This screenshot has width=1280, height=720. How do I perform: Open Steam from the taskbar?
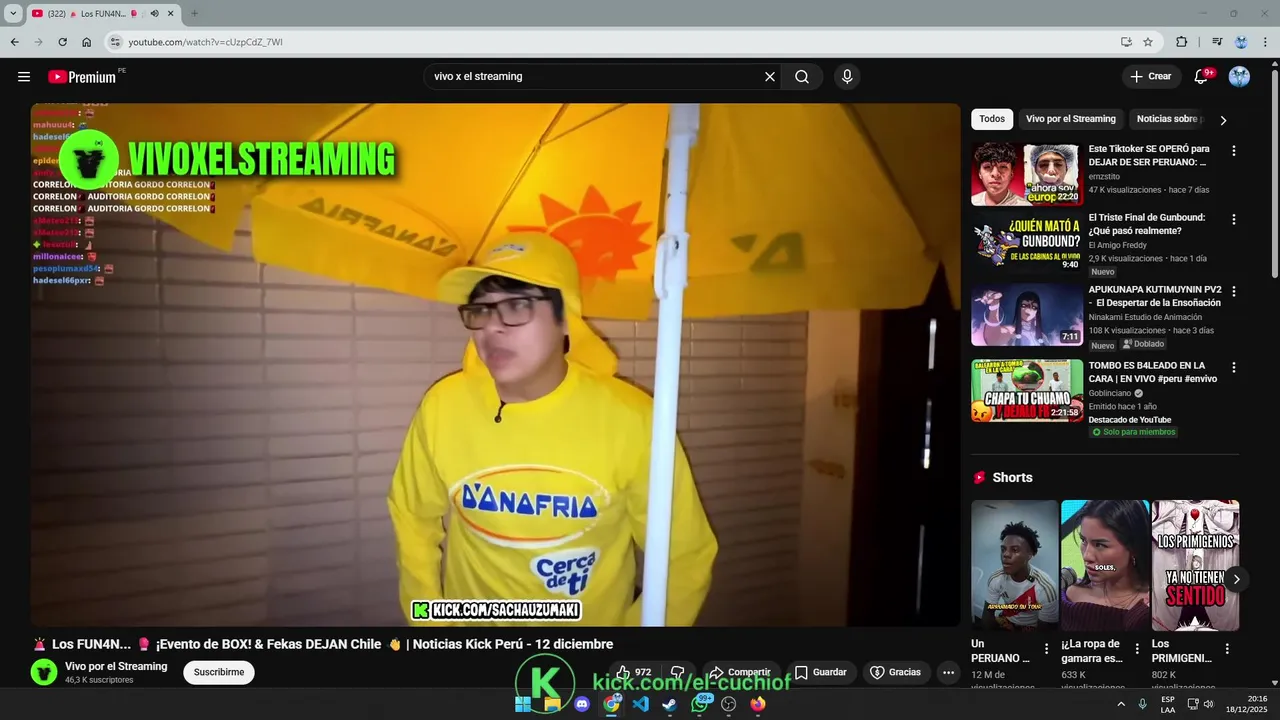(x=670, y=704)
